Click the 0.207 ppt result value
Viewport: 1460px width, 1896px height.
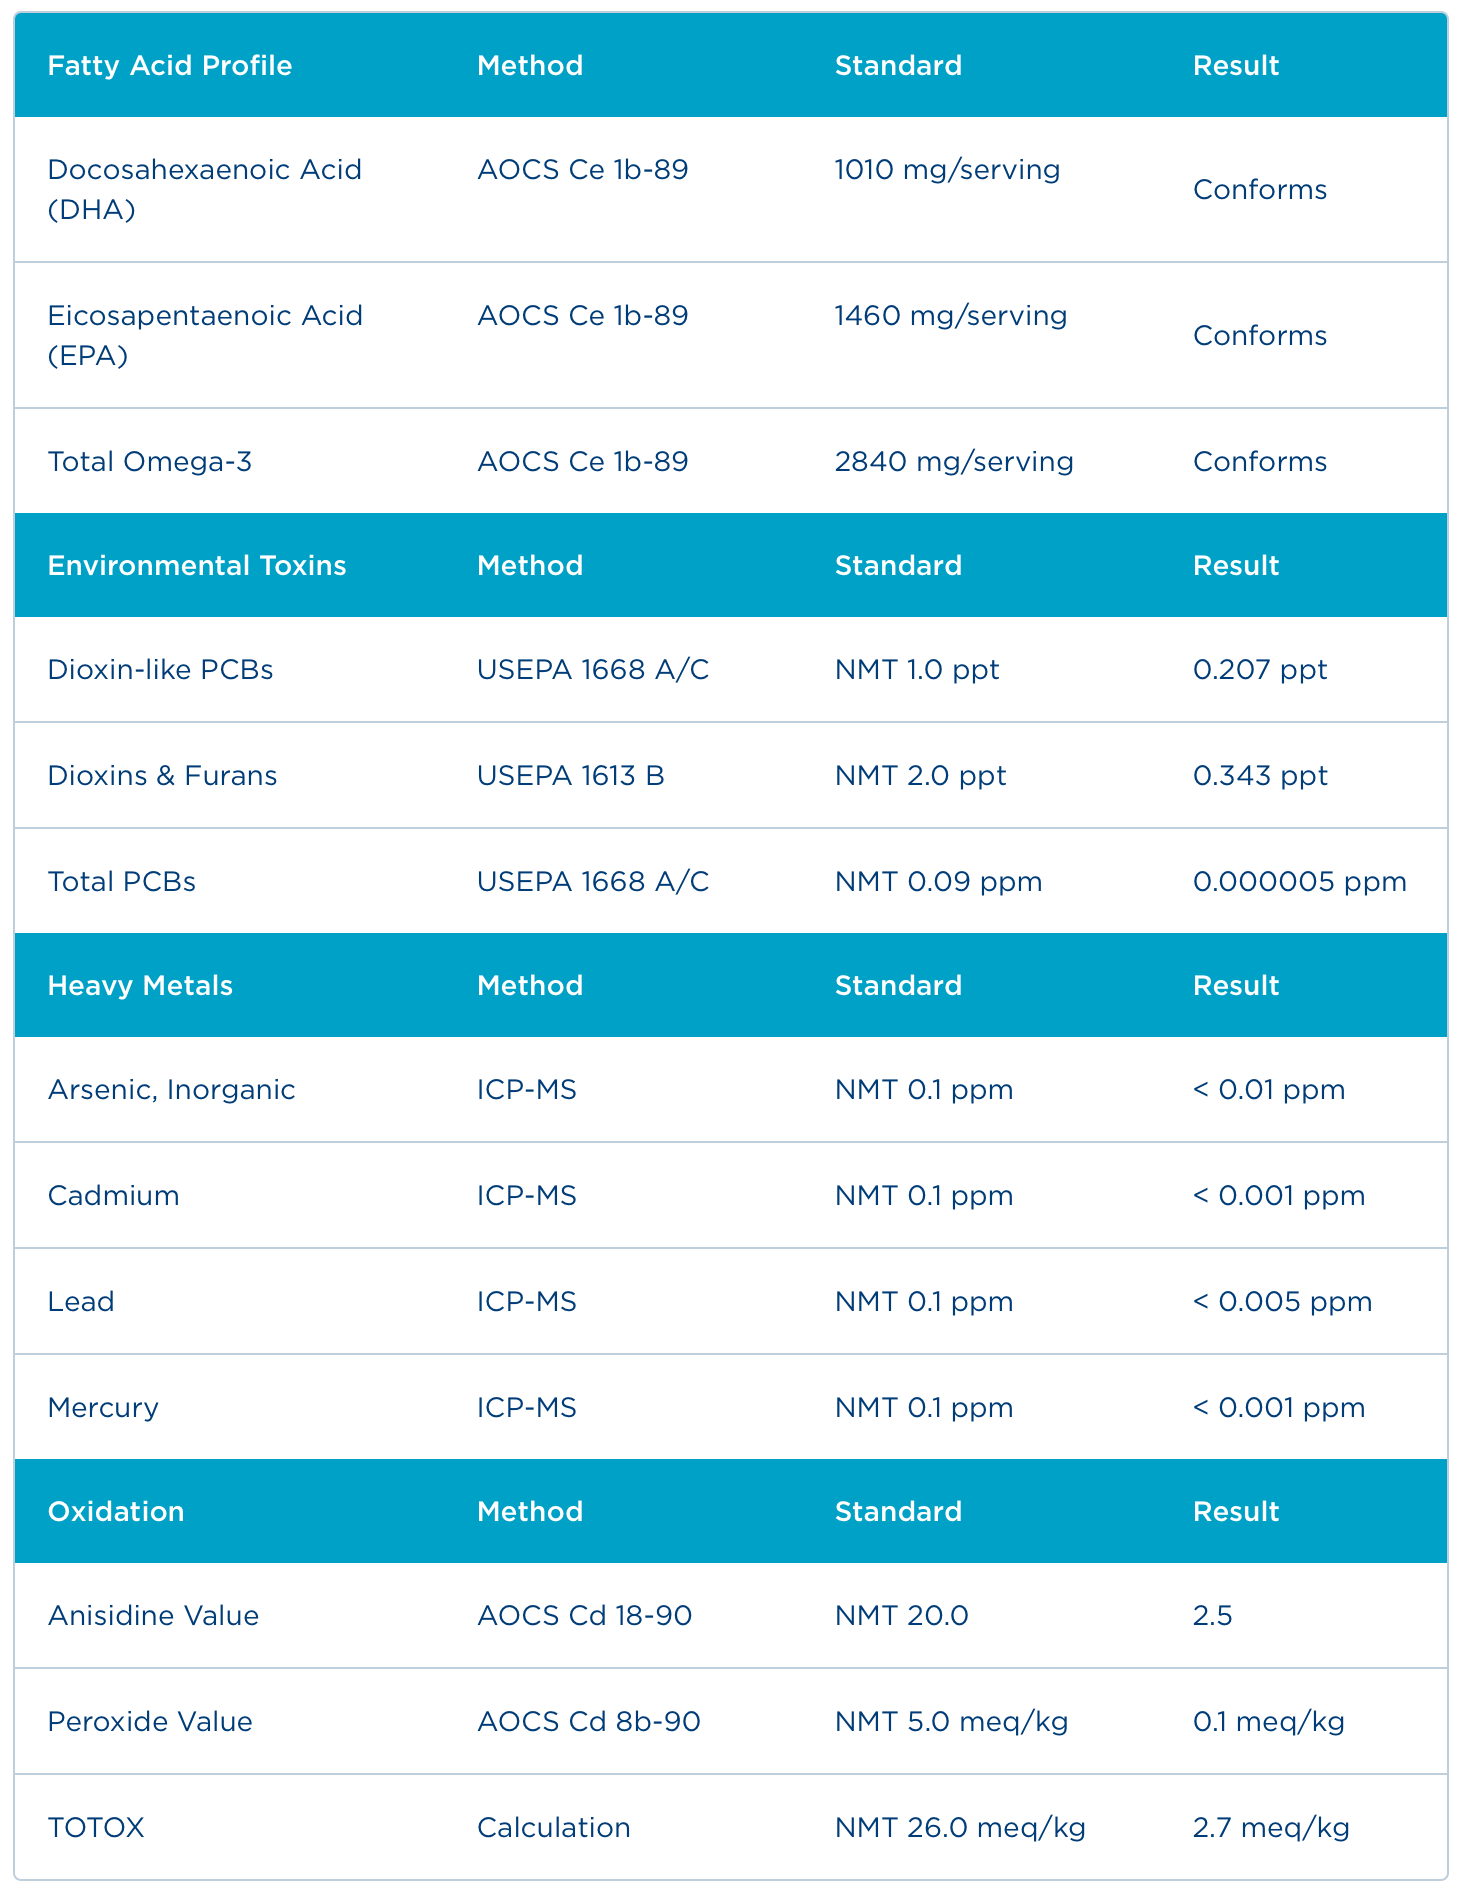click(x=1260, y=670)
